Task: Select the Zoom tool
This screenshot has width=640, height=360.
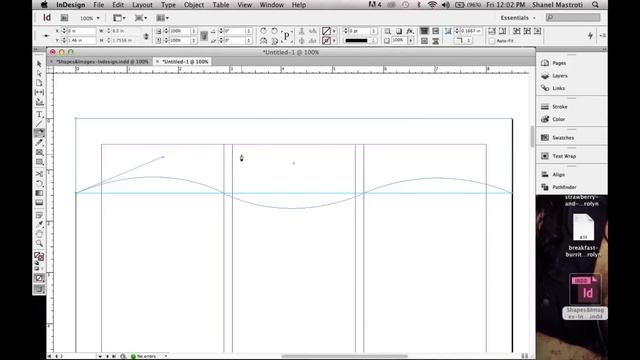Action: coord(39,244)
